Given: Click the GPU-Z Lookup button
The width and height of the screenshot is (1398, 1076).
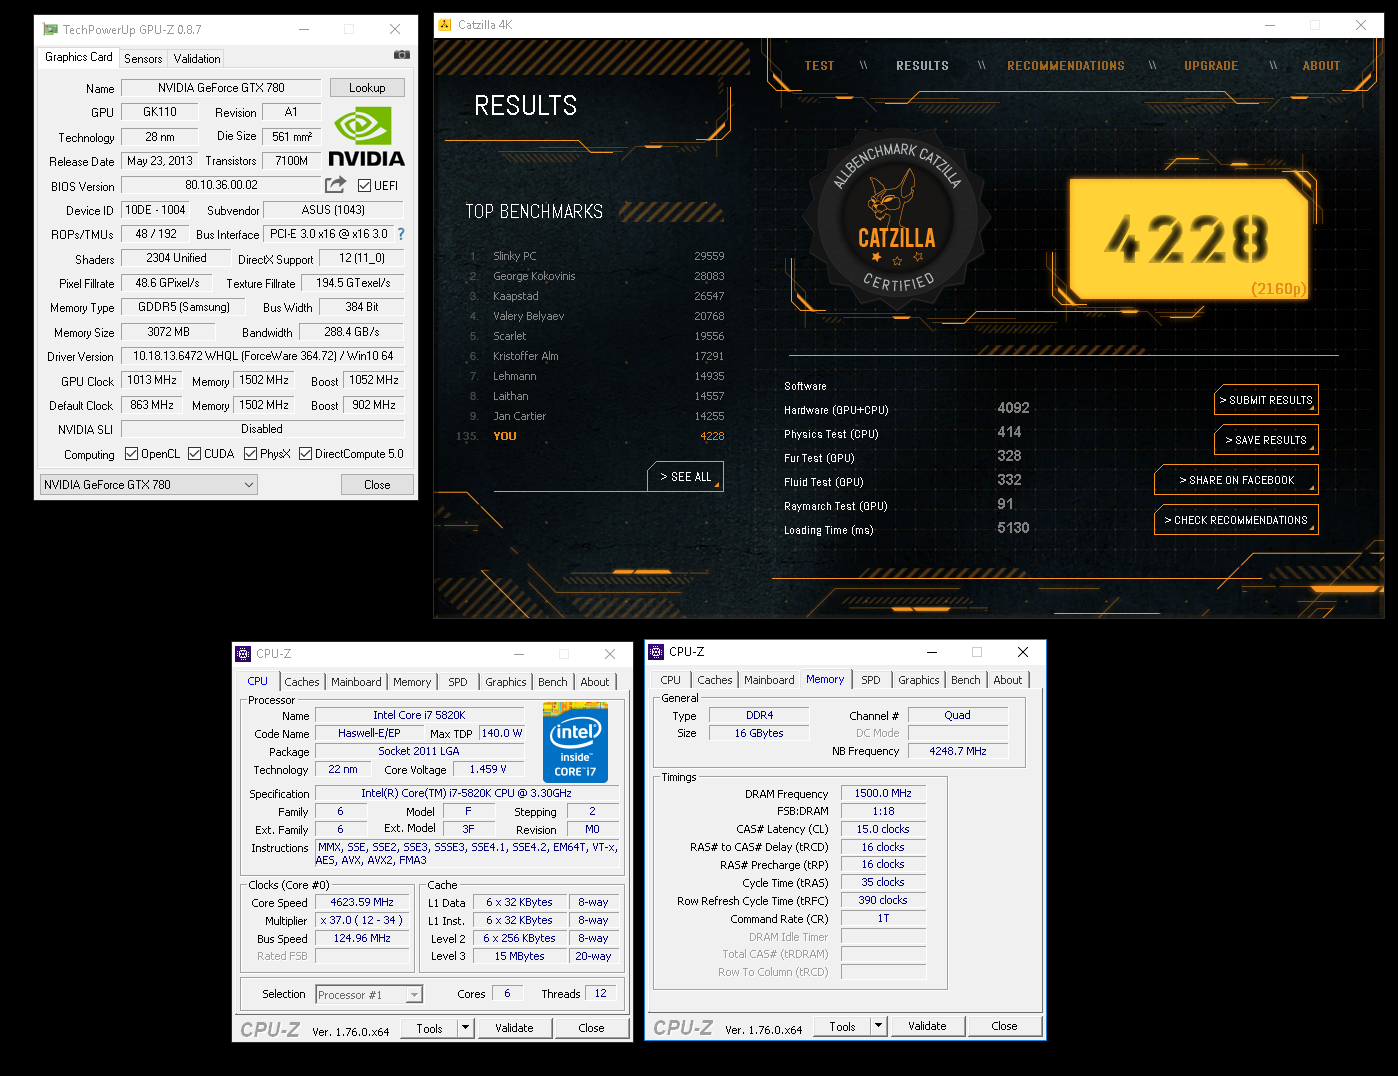Looking at the screenshot, I should [x=367, y=88].
